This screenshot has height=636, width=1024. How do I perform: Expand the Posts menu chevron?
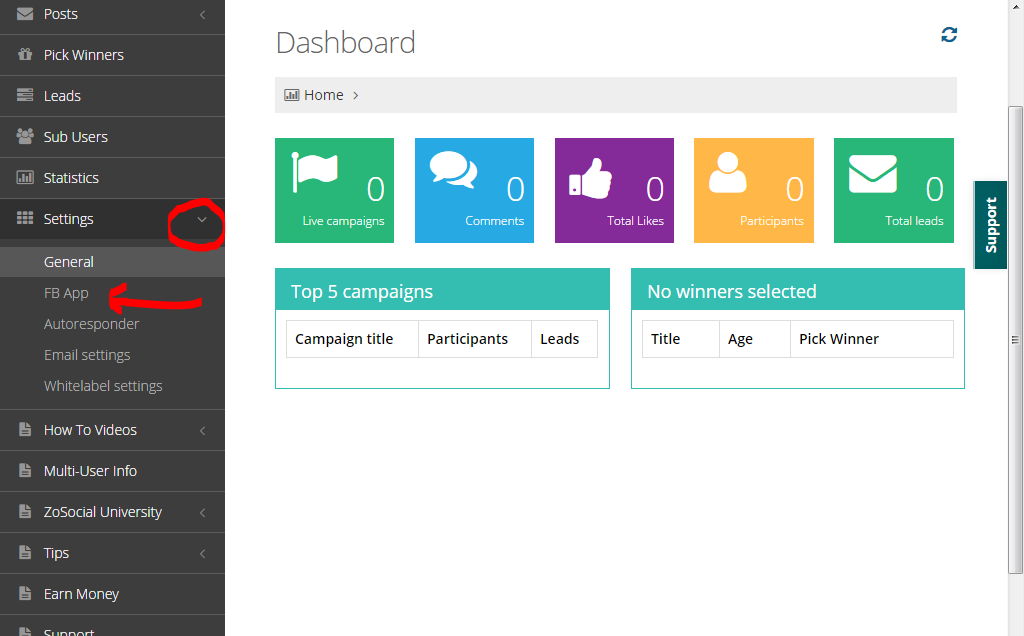click(x=202, y=14)
